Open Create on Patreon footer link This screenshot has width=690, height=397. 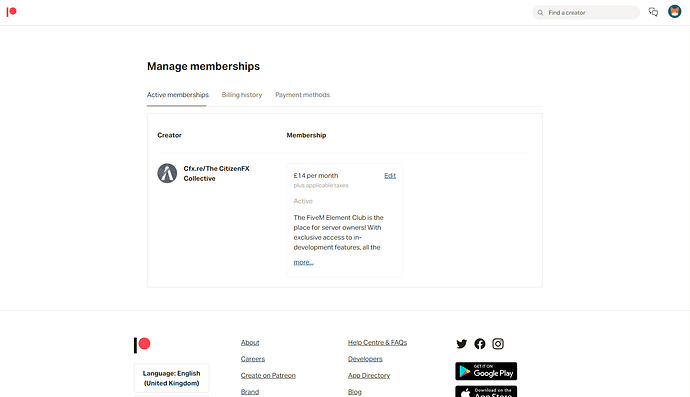(268, 375)
